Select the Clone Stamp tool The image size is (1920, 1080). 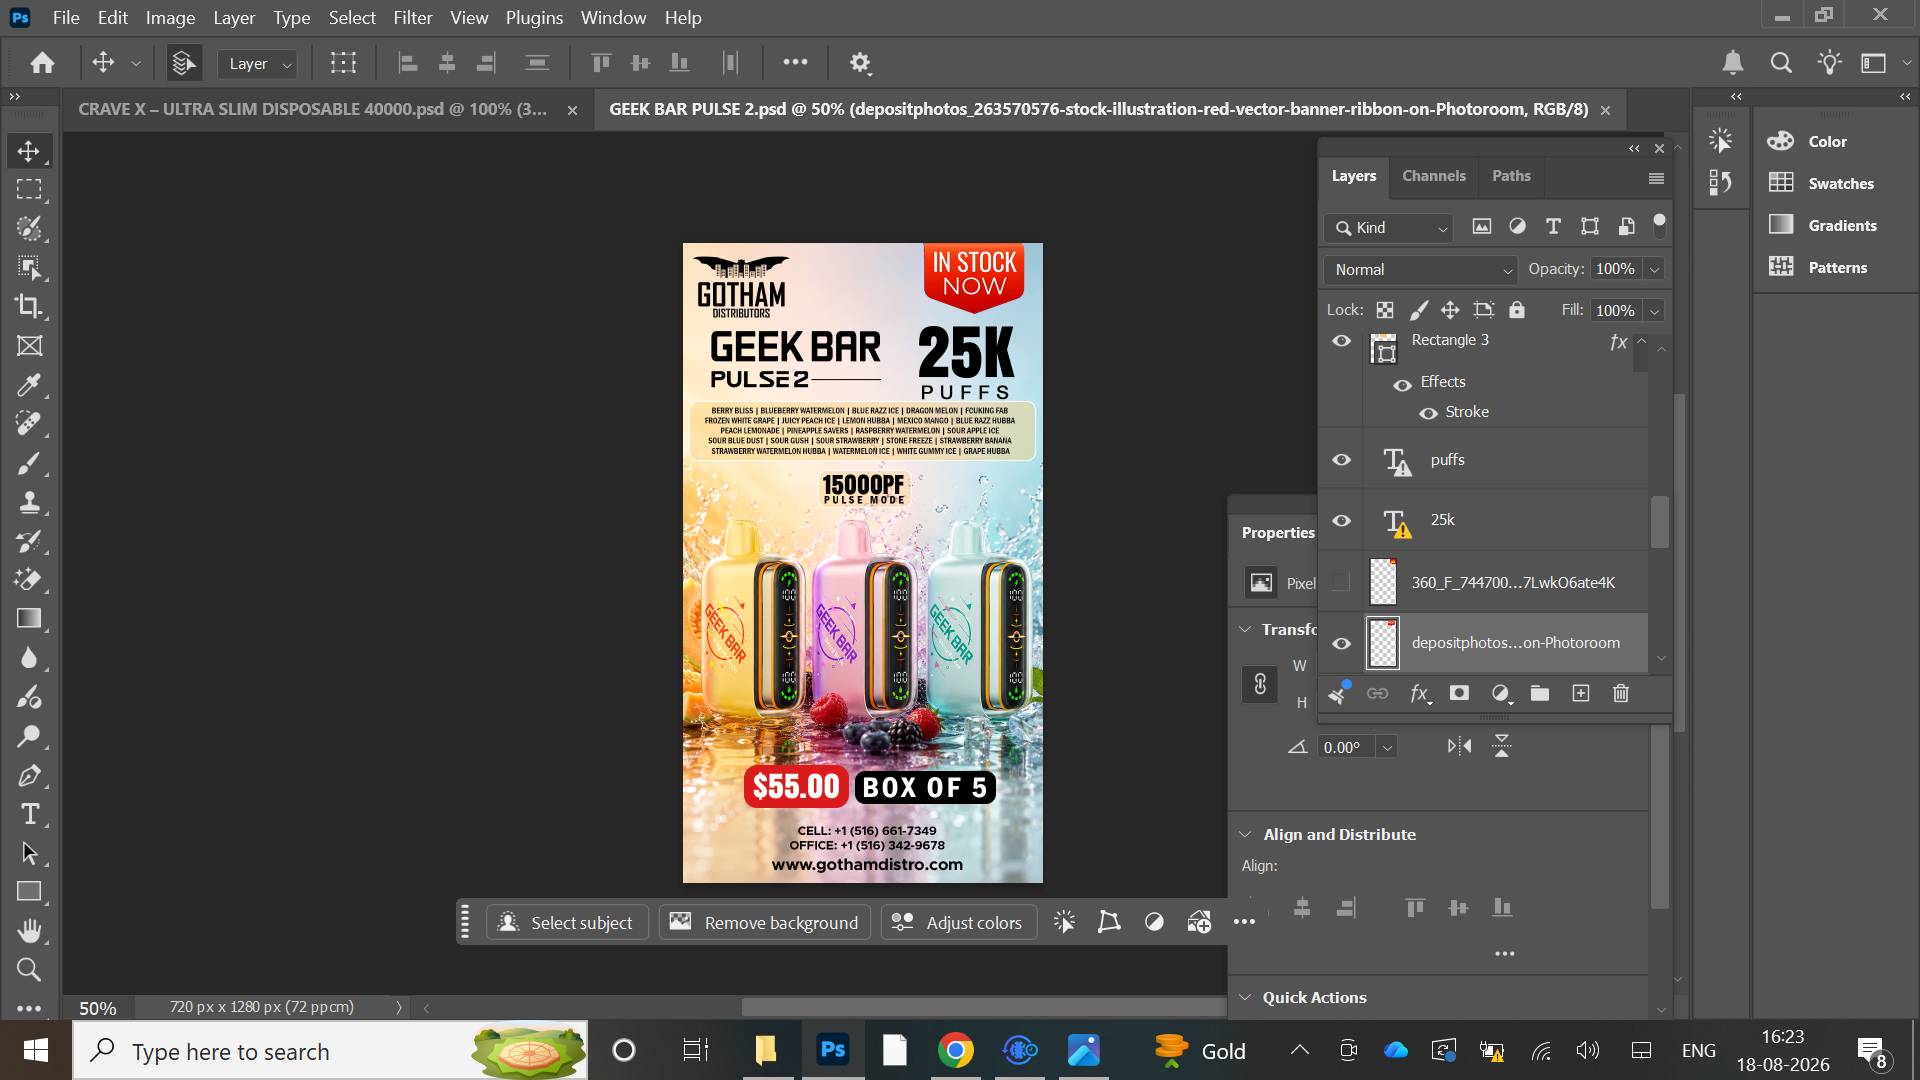pos(29,502)
